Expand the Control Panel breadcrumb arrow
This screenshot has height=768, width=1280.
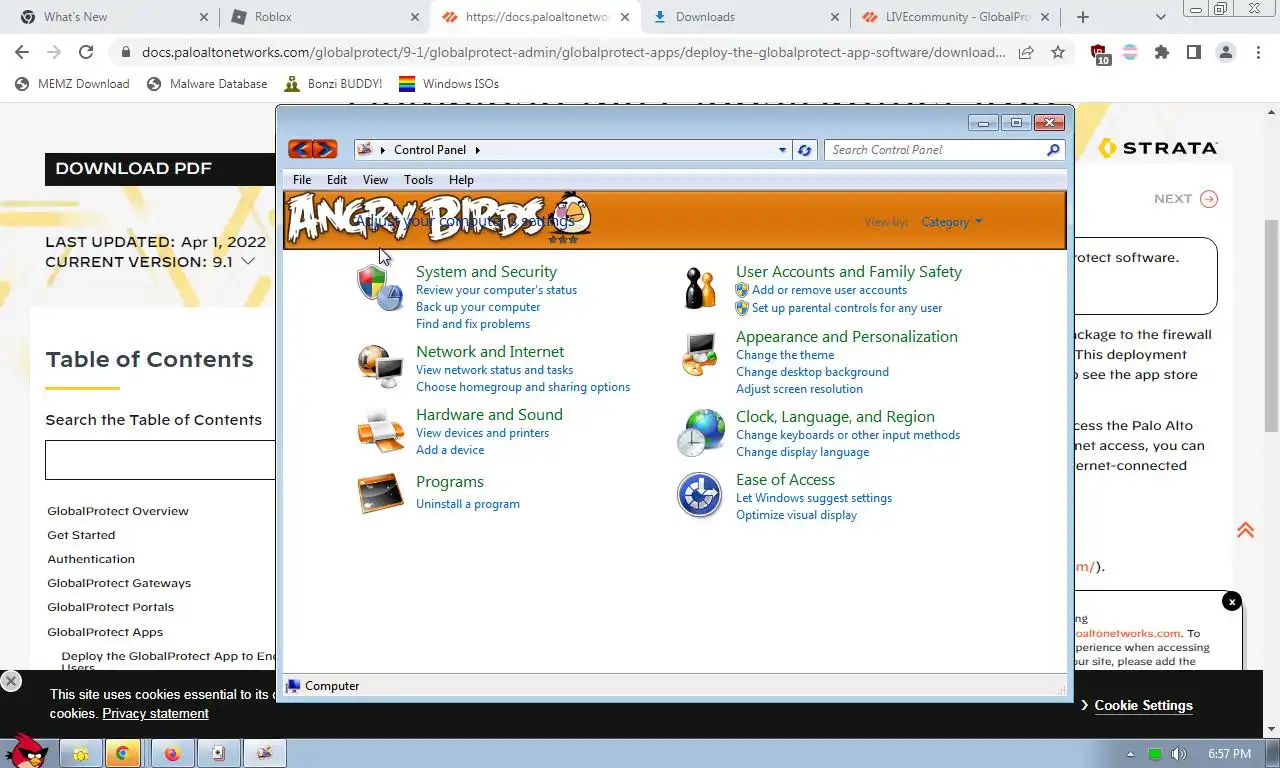[x=478, y=150]
